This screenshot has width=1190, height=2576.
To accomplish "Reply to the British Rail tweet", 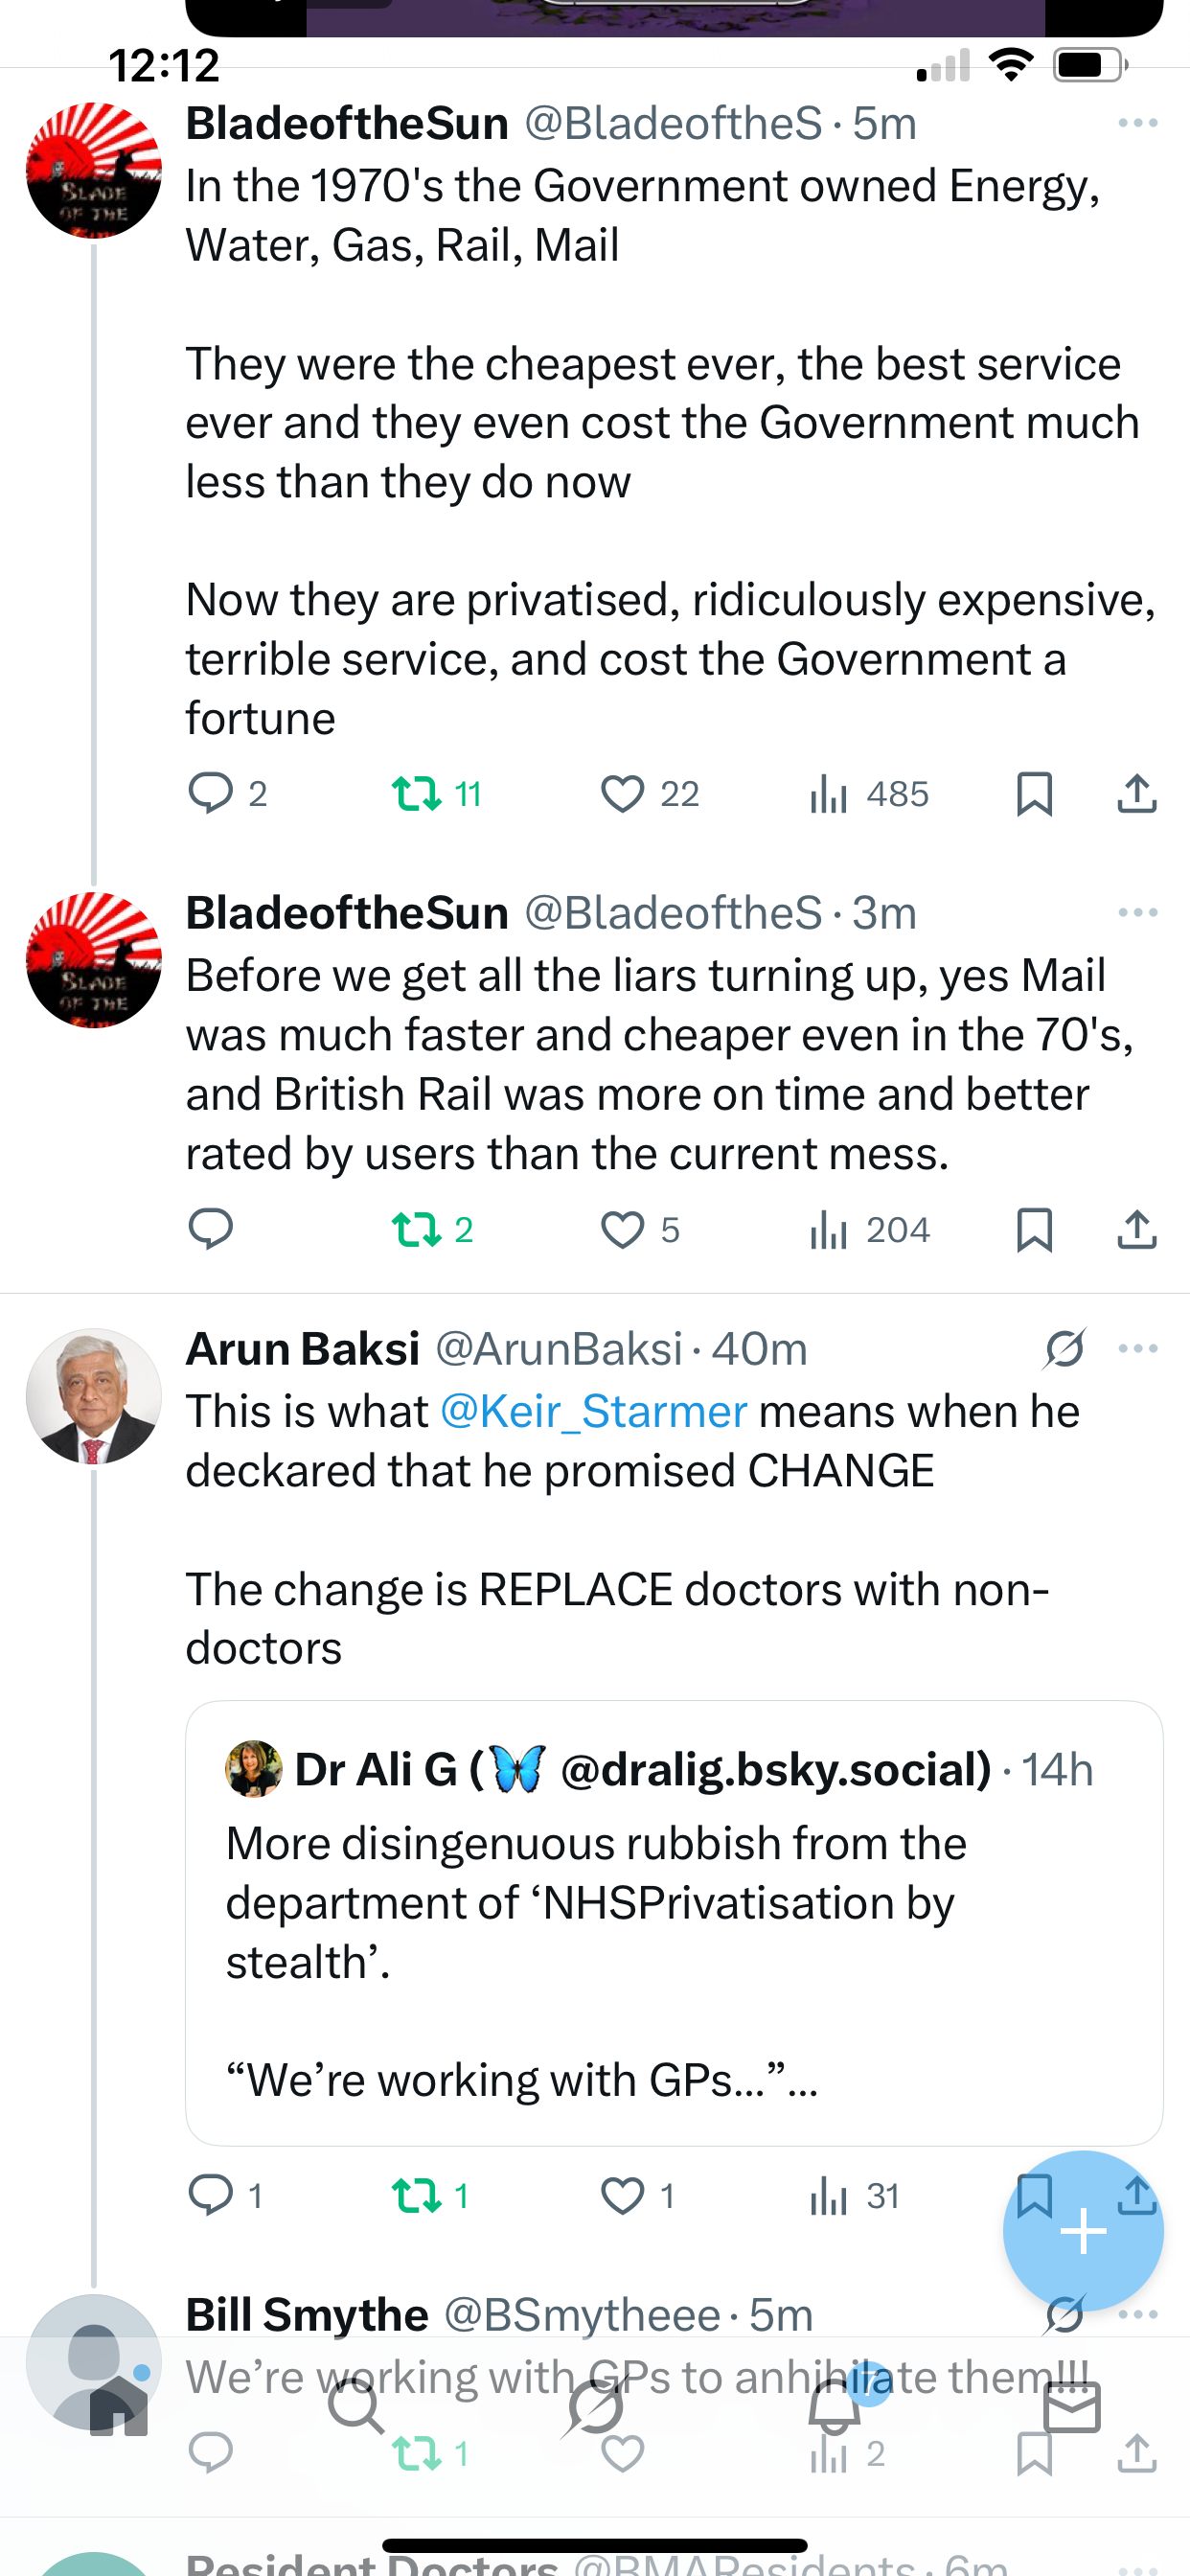I will 211,1229.
